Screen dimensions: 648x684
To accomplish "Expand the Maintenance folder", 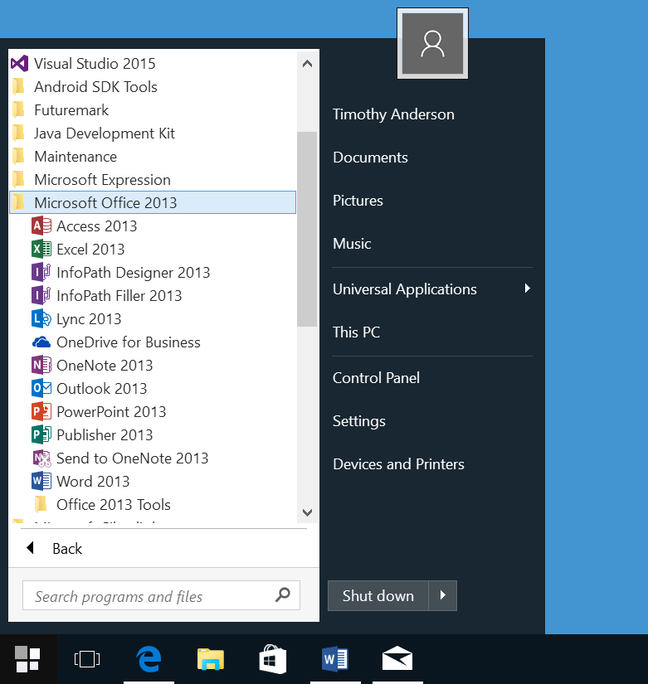I will tap(152, 156).
